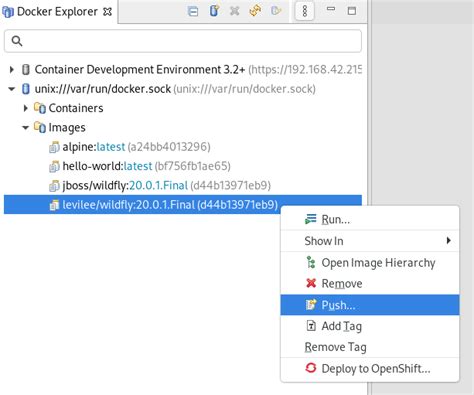Viewport: 474px width, 395px height.
Task: Select the unix:///var/run/docker.sock connection row
Action: coord(183,89)
